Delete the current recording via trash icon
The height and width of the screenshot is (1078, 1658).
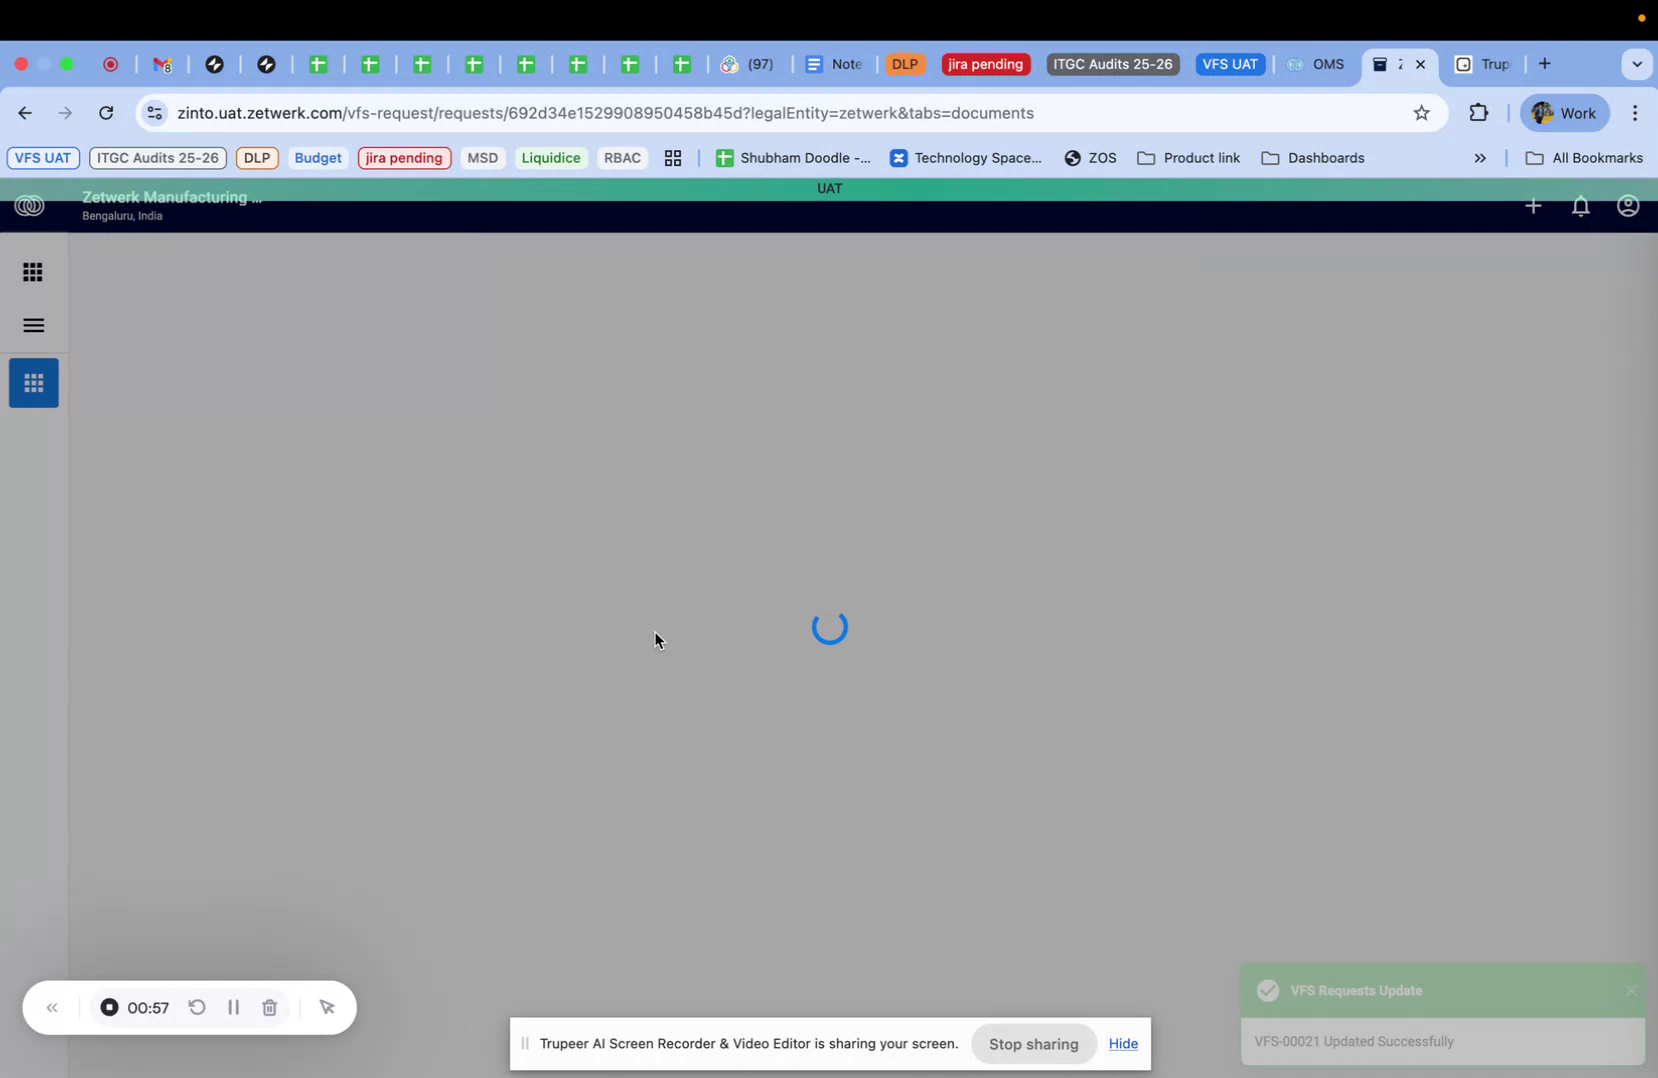[269, 1007]
